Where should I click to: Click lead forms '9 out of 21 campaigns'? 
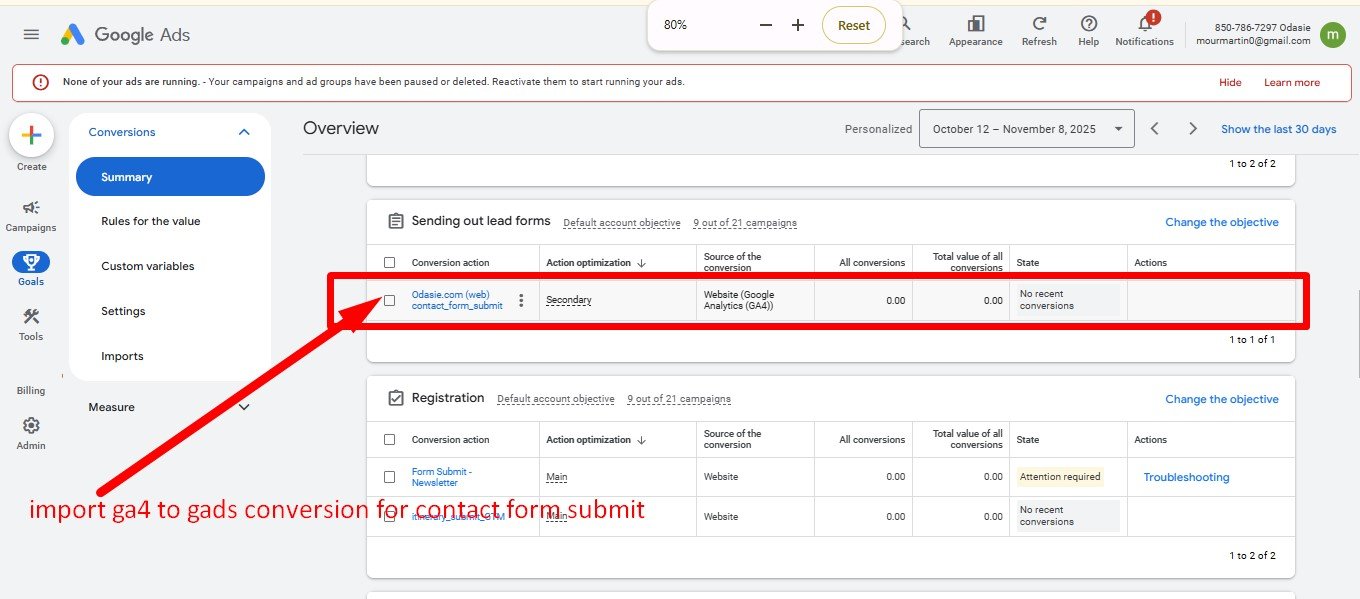tap(745, 223)
